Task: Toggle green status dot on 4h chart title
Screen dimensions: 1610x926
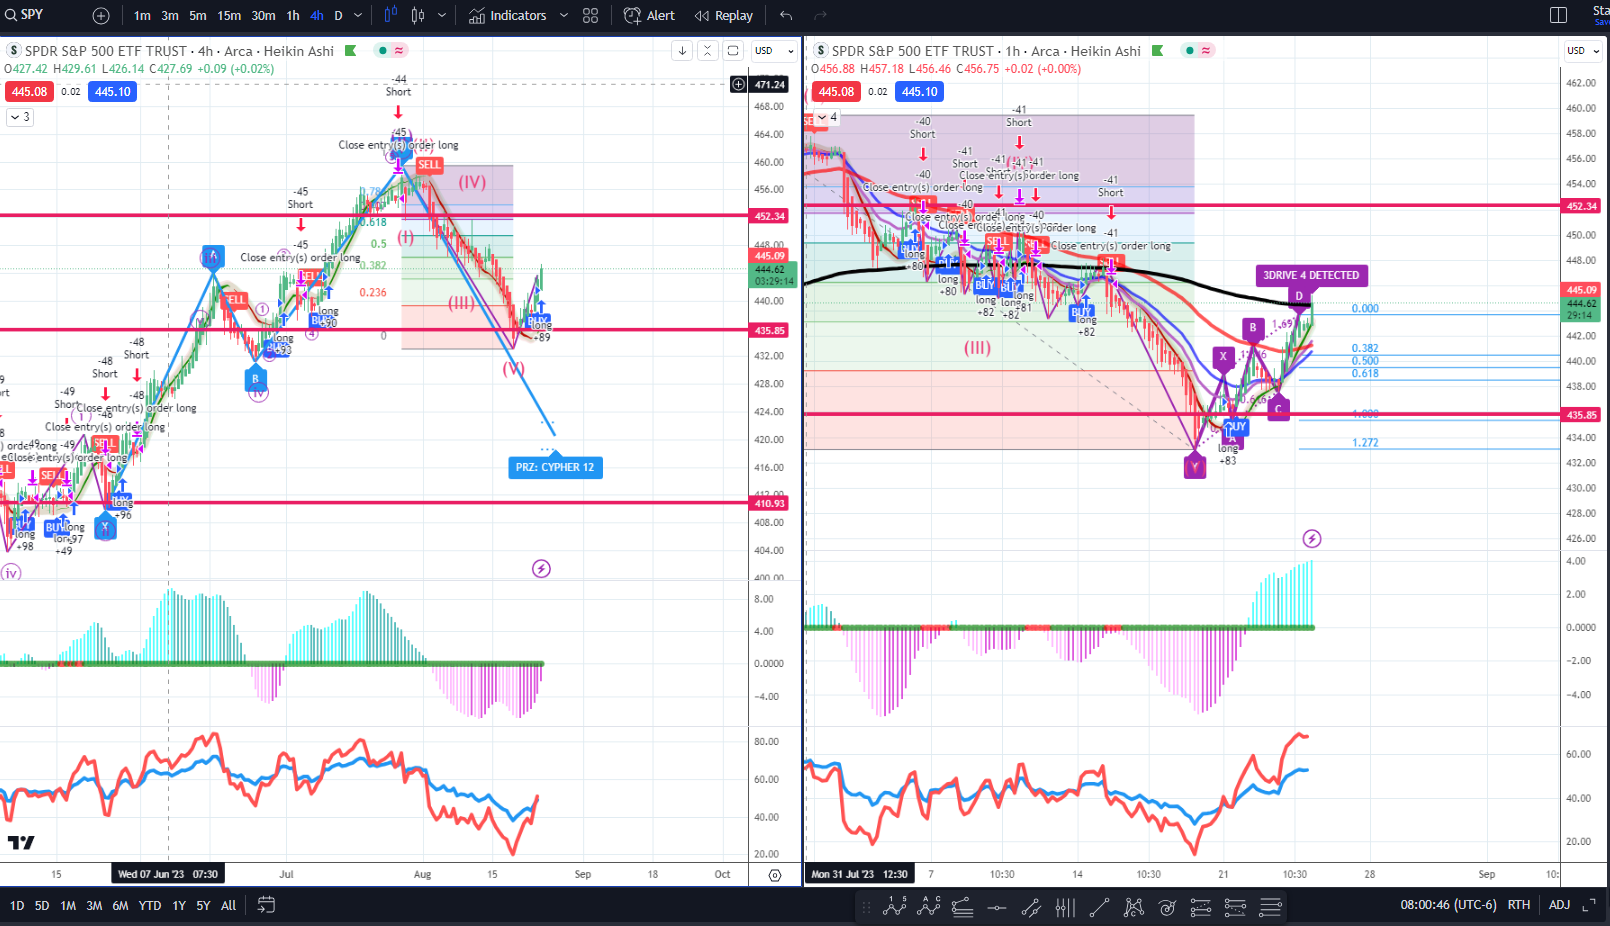Action: (x=382, y=50)
